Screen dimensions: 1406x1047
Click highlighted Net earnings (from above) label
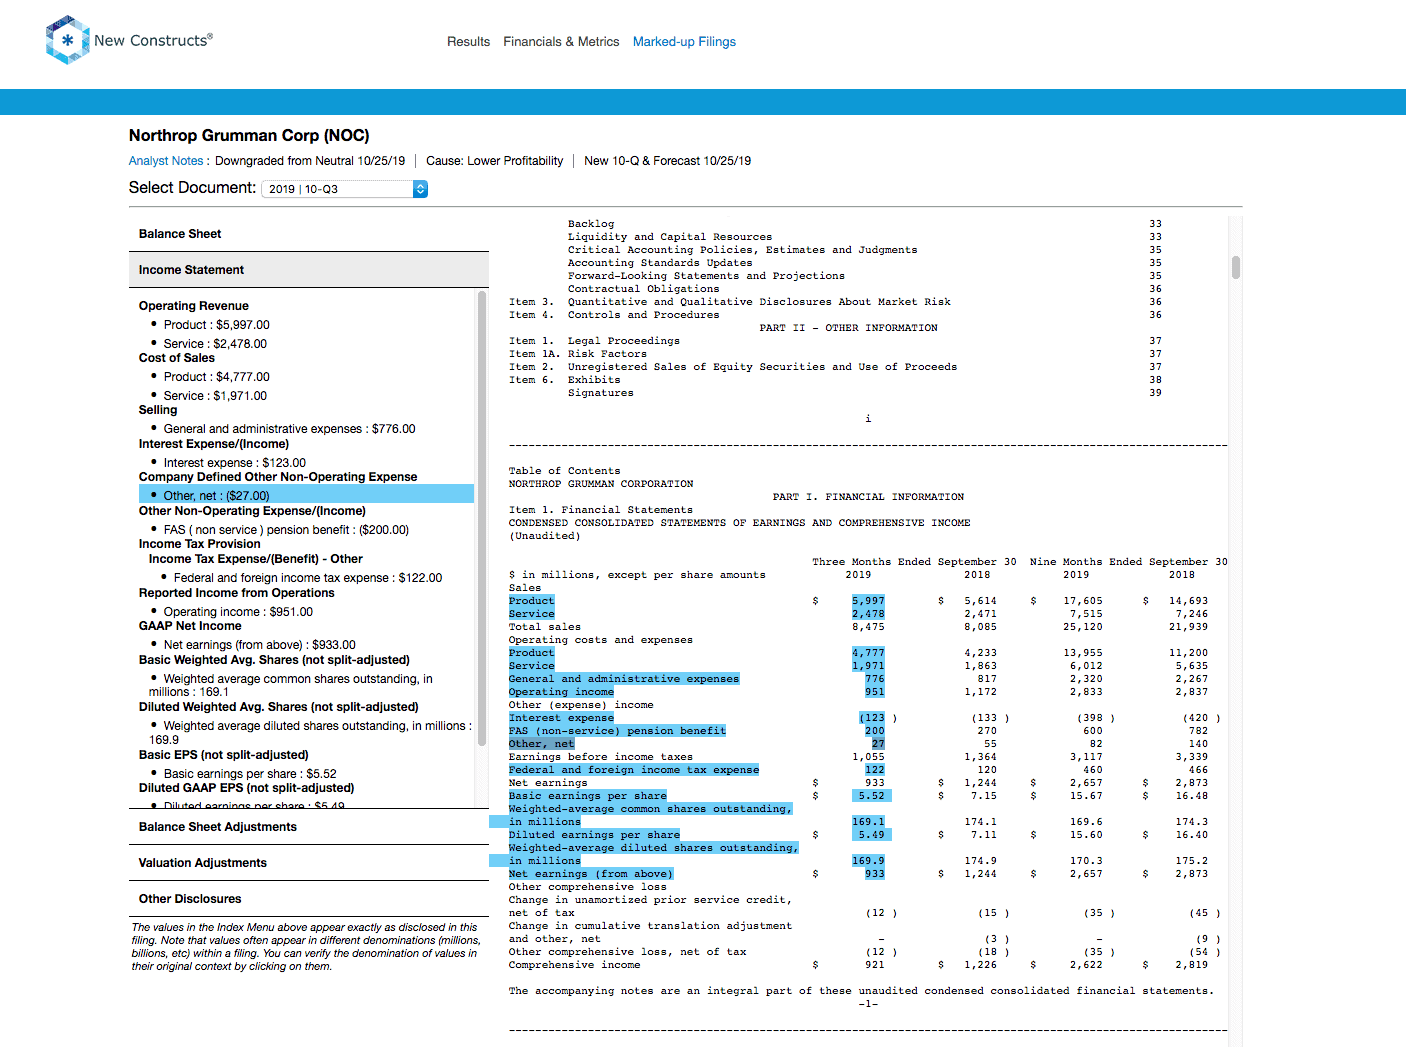pyautogui.click(x=591, y=874)
